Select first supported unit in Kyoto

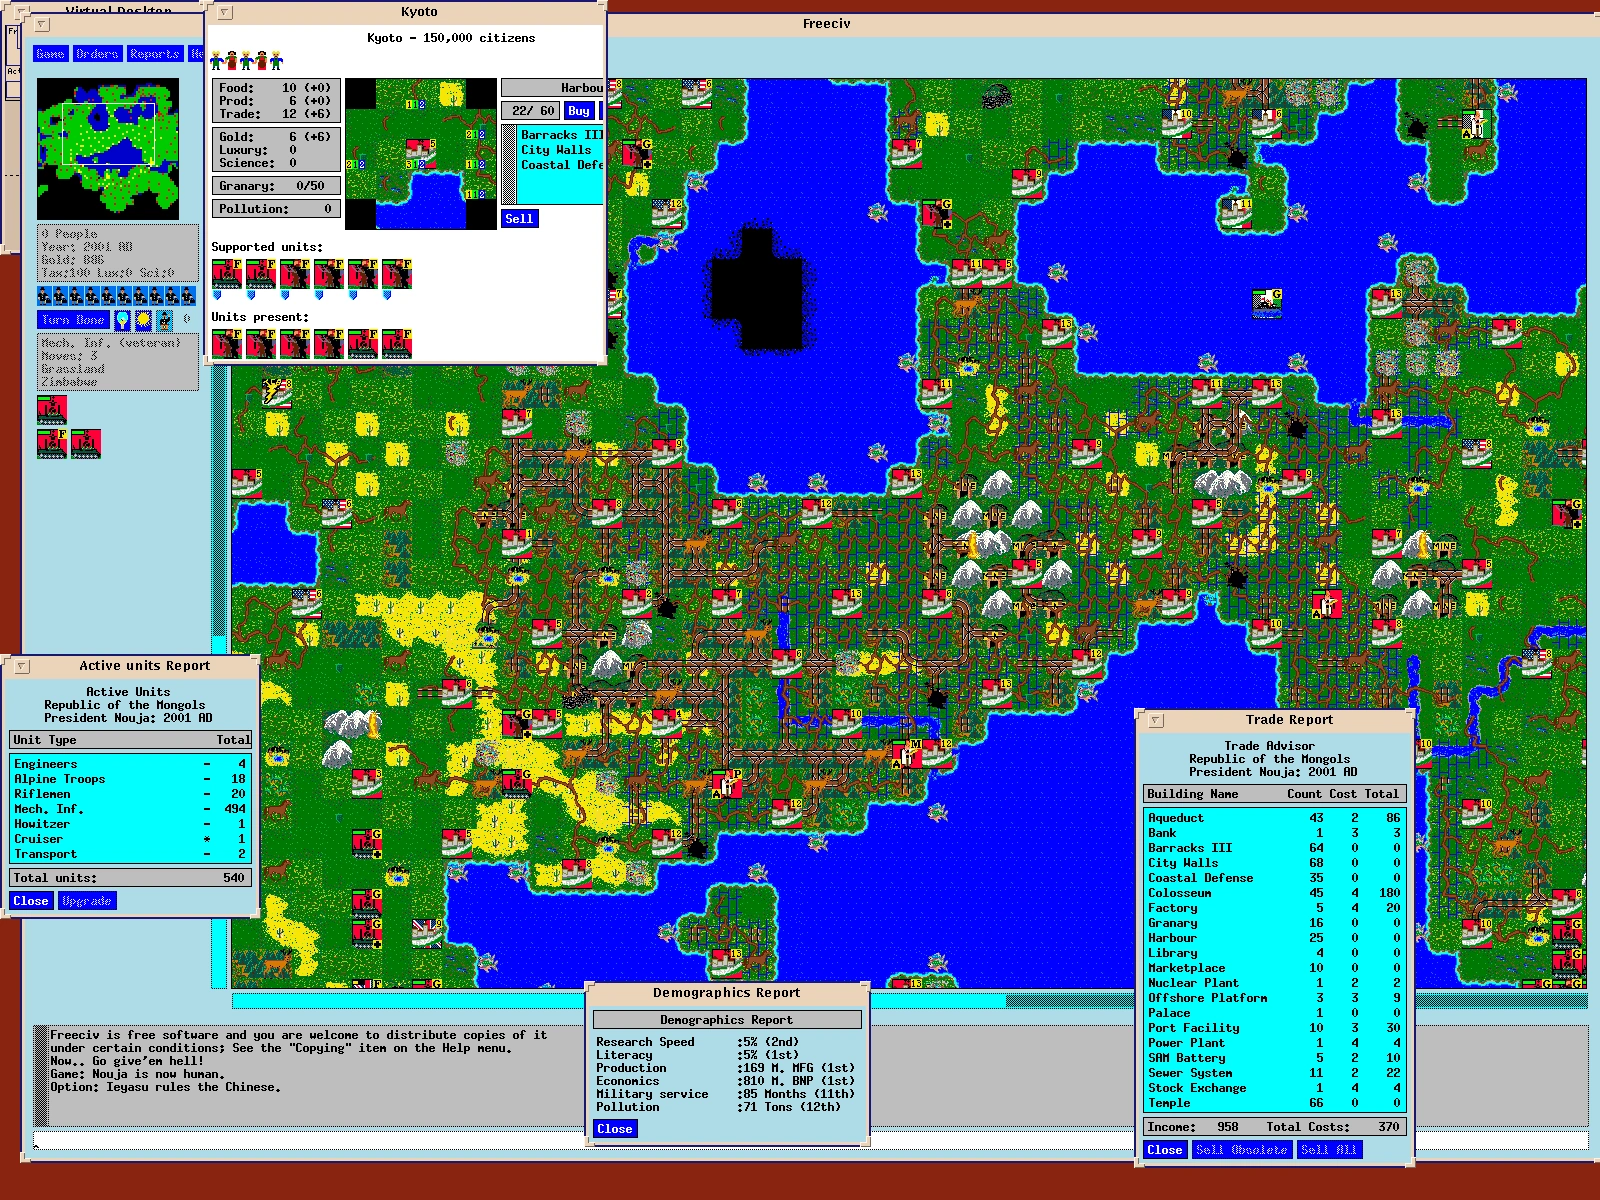click(x=227, y=274)
